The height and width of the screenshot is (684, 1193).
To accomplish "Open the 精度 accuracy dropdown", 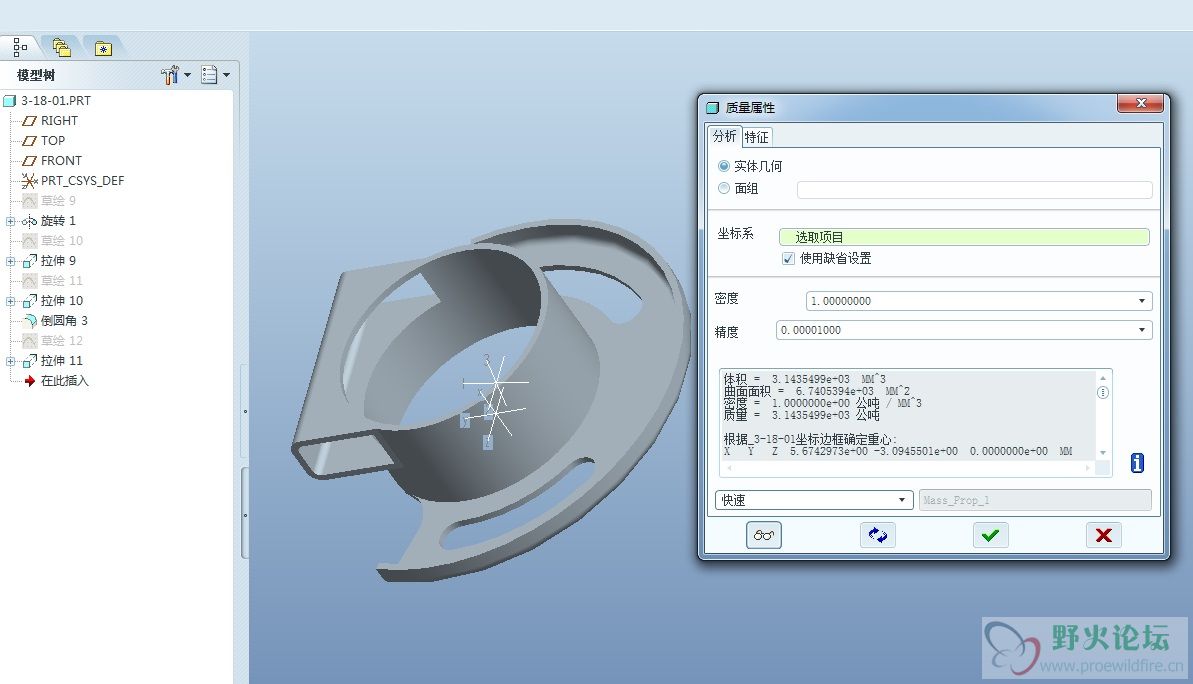I will point(1141,330).
